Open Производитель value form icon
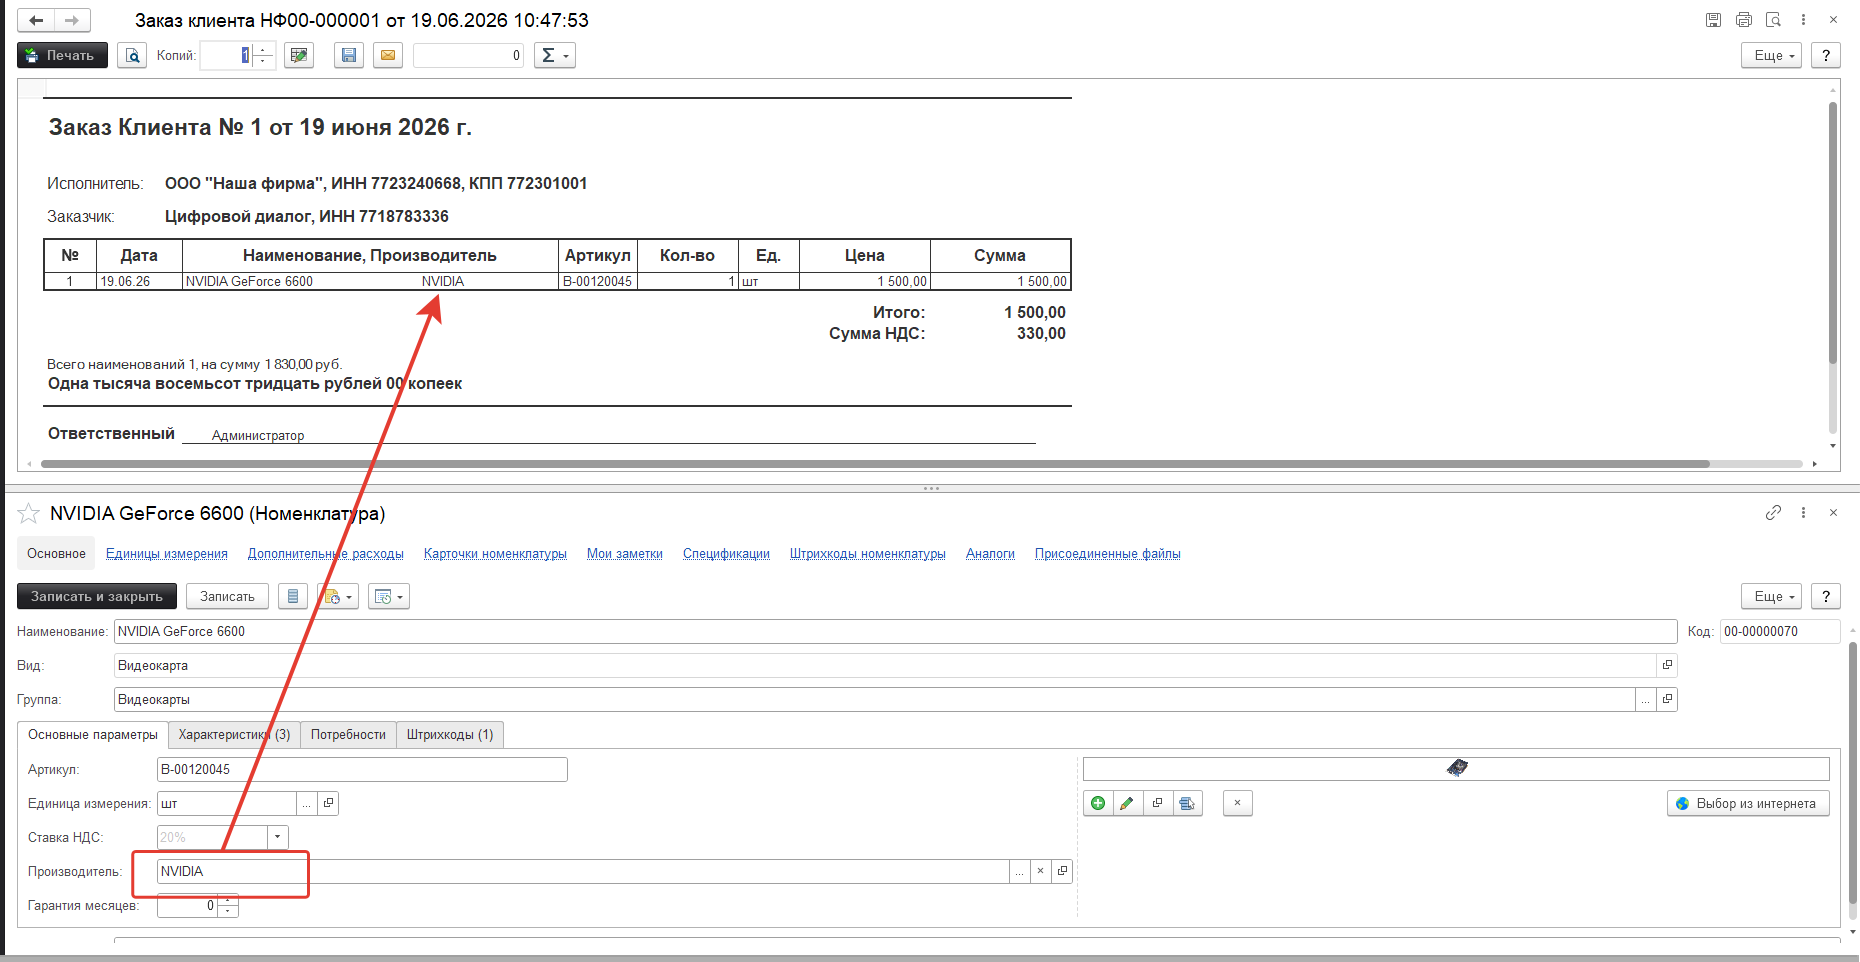The height and width of the screenshot is (962, 1860). point(1062,871)
